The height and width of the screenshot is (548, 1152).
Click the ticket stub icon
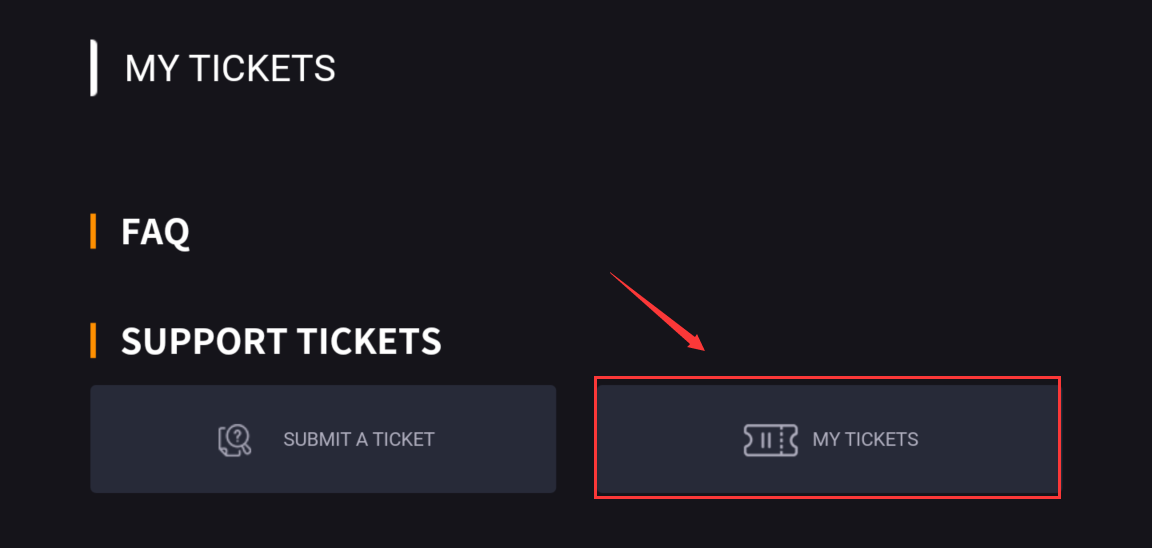pyautogui.click(x=770, y=440)
